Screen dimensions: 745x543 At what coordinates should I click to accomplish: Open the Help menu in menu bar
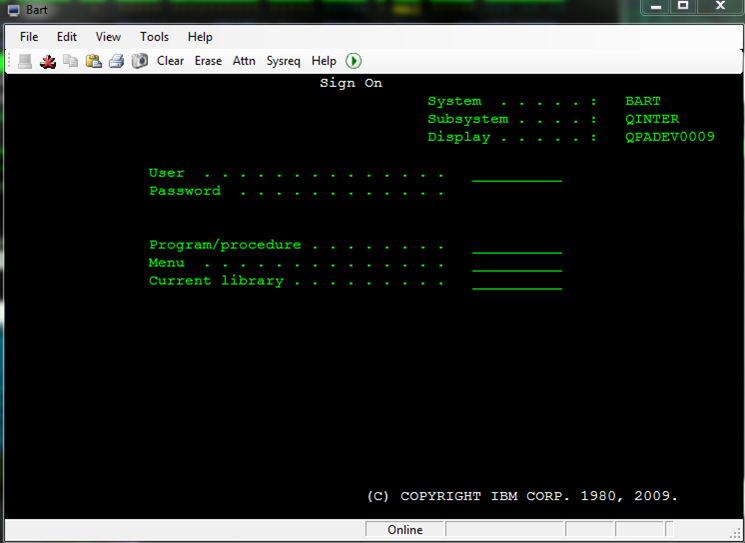point(200,37)
